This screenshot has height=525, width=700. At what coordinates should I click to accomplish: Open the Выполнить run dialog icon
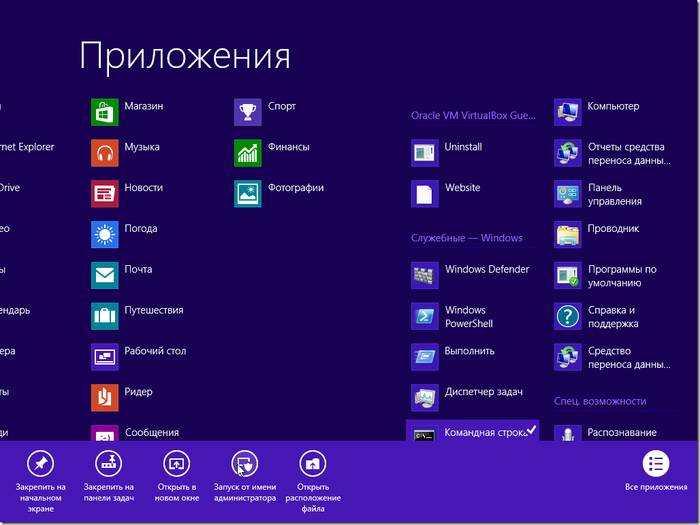425,357
